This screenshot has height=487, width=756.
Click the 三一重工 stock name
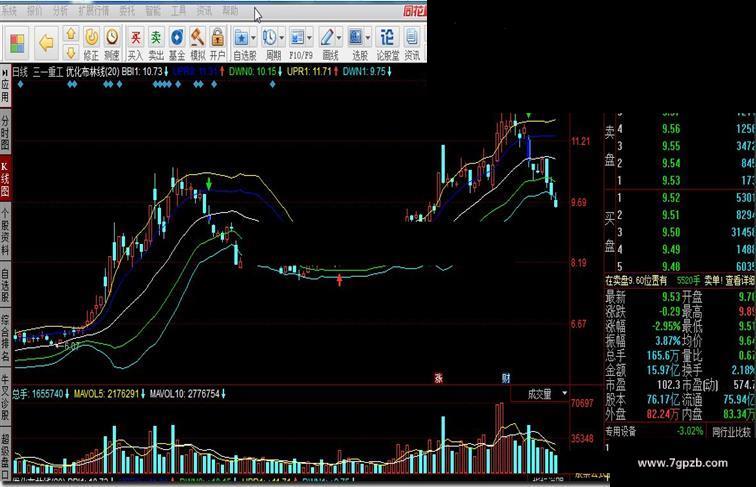[48, 72]
